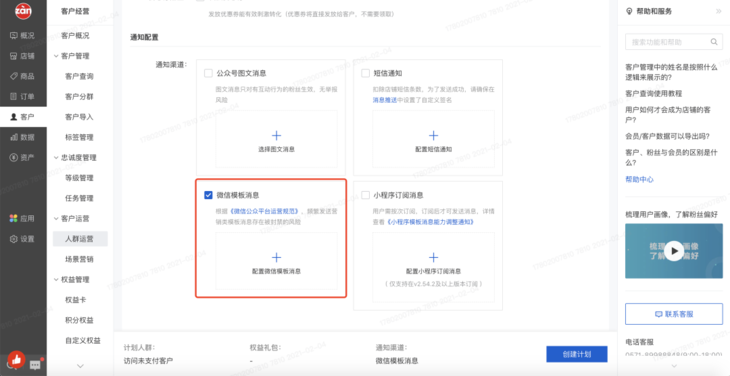The height and width of the screenshot is (376, 730).
Task: Open the chat message icon
Action: 35,365
